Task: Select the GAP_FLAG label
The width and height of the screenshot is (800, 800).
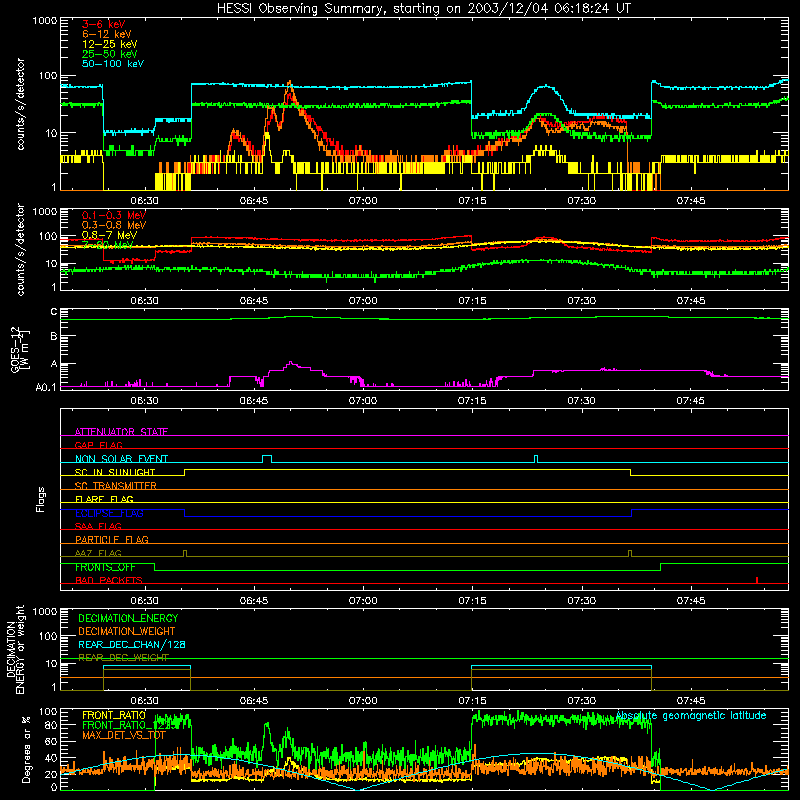Action: coord(98,445)
